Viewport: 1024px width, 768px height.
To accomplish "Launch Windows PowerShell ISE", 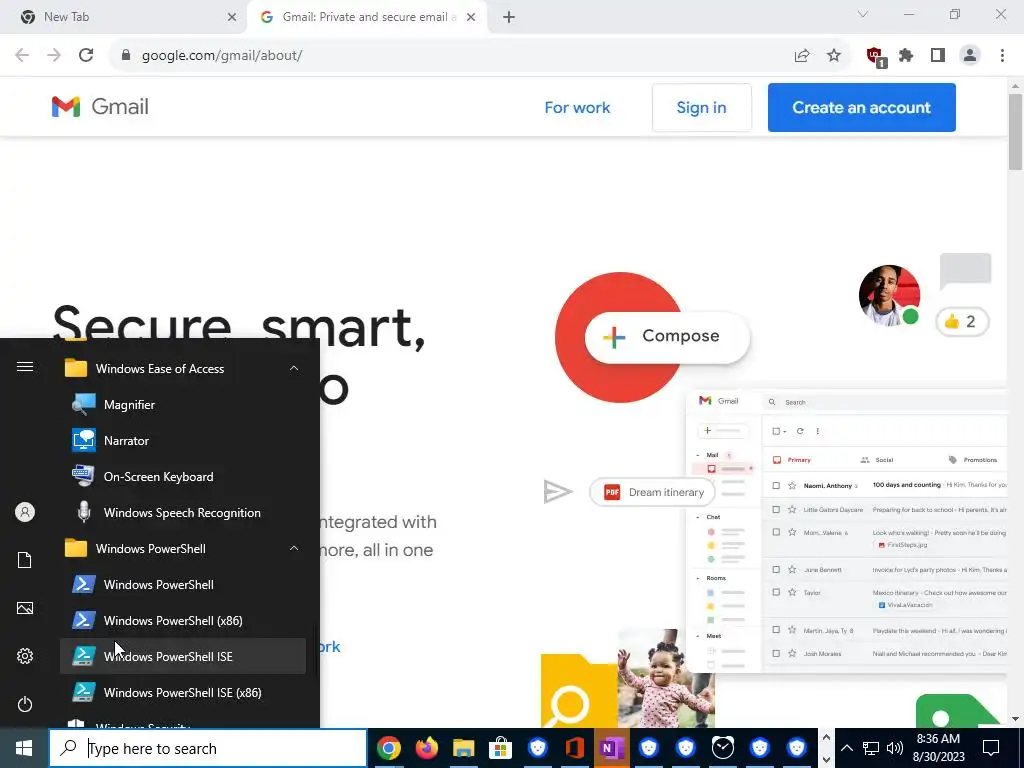I will 183,656.
